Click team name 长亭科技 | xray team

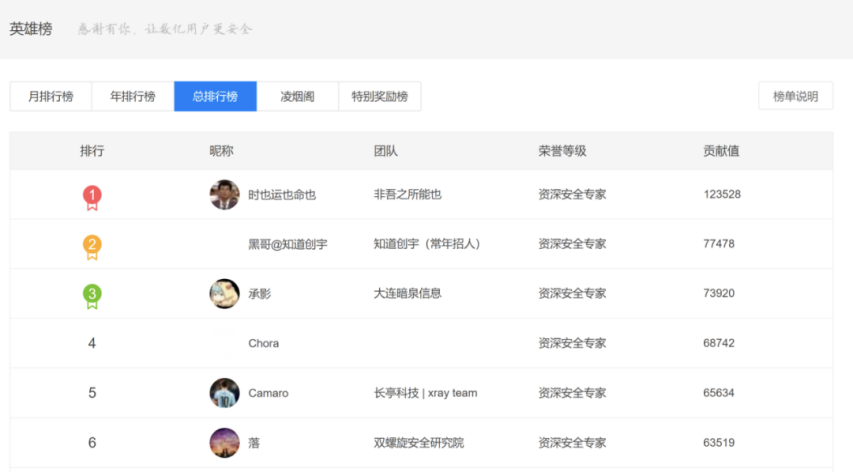(425, 393)
